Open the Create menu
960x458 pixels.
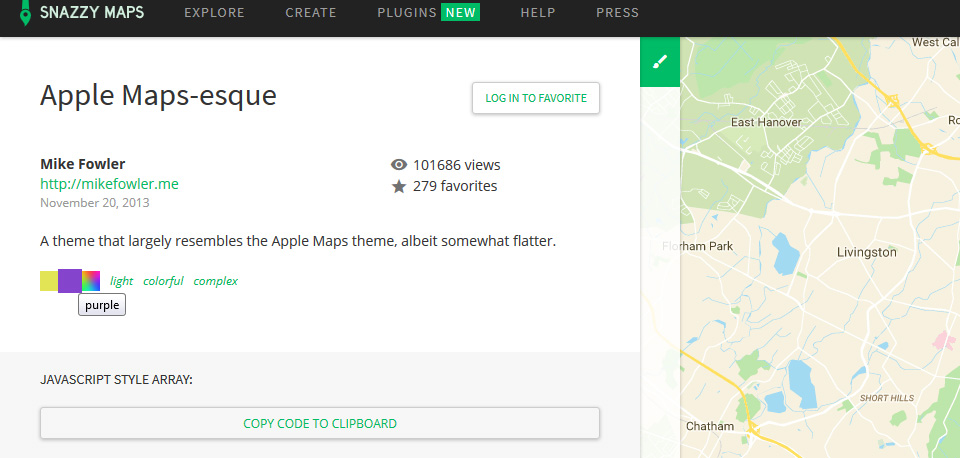pos(311,13)
